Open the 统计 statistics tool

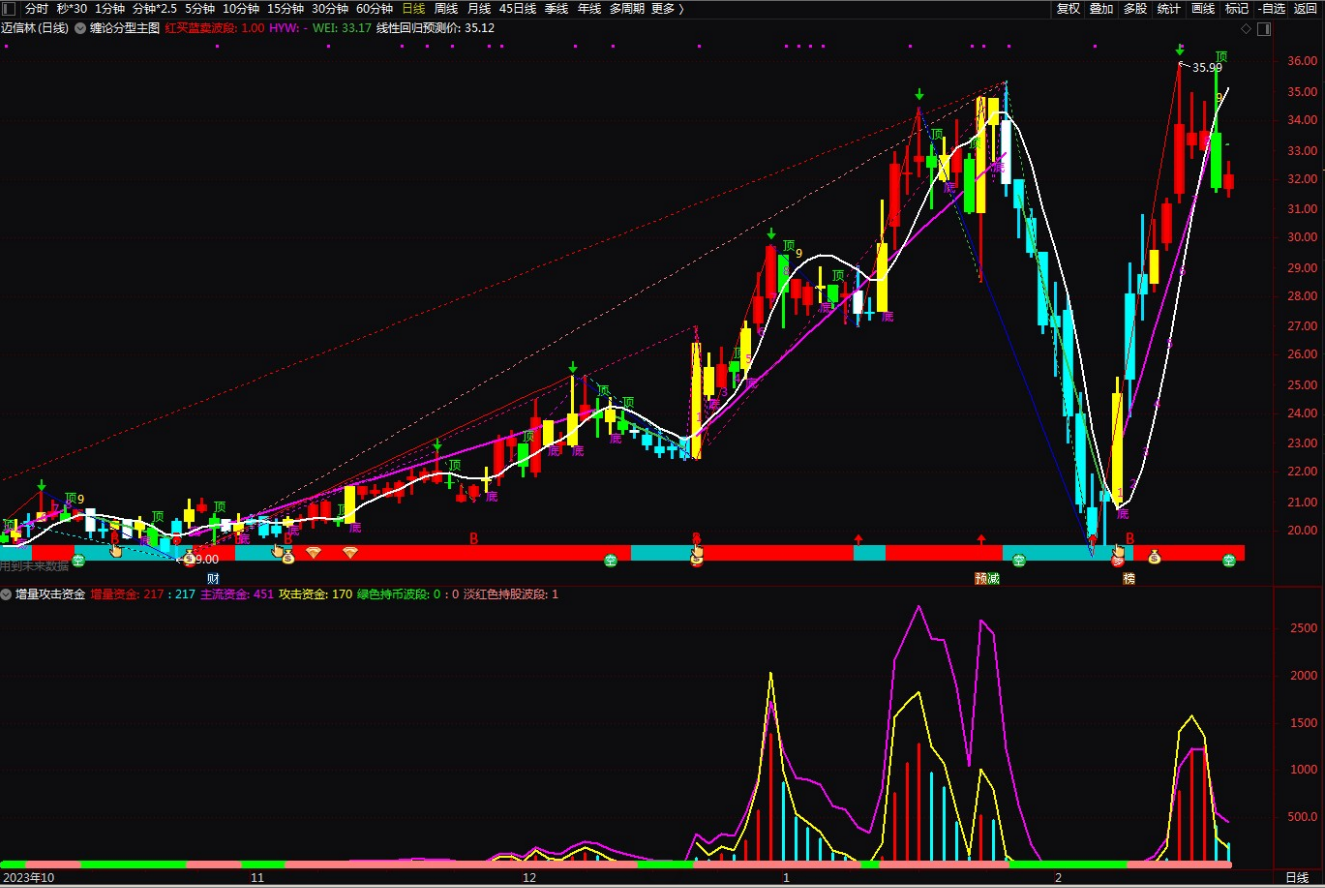point(1169,8)
